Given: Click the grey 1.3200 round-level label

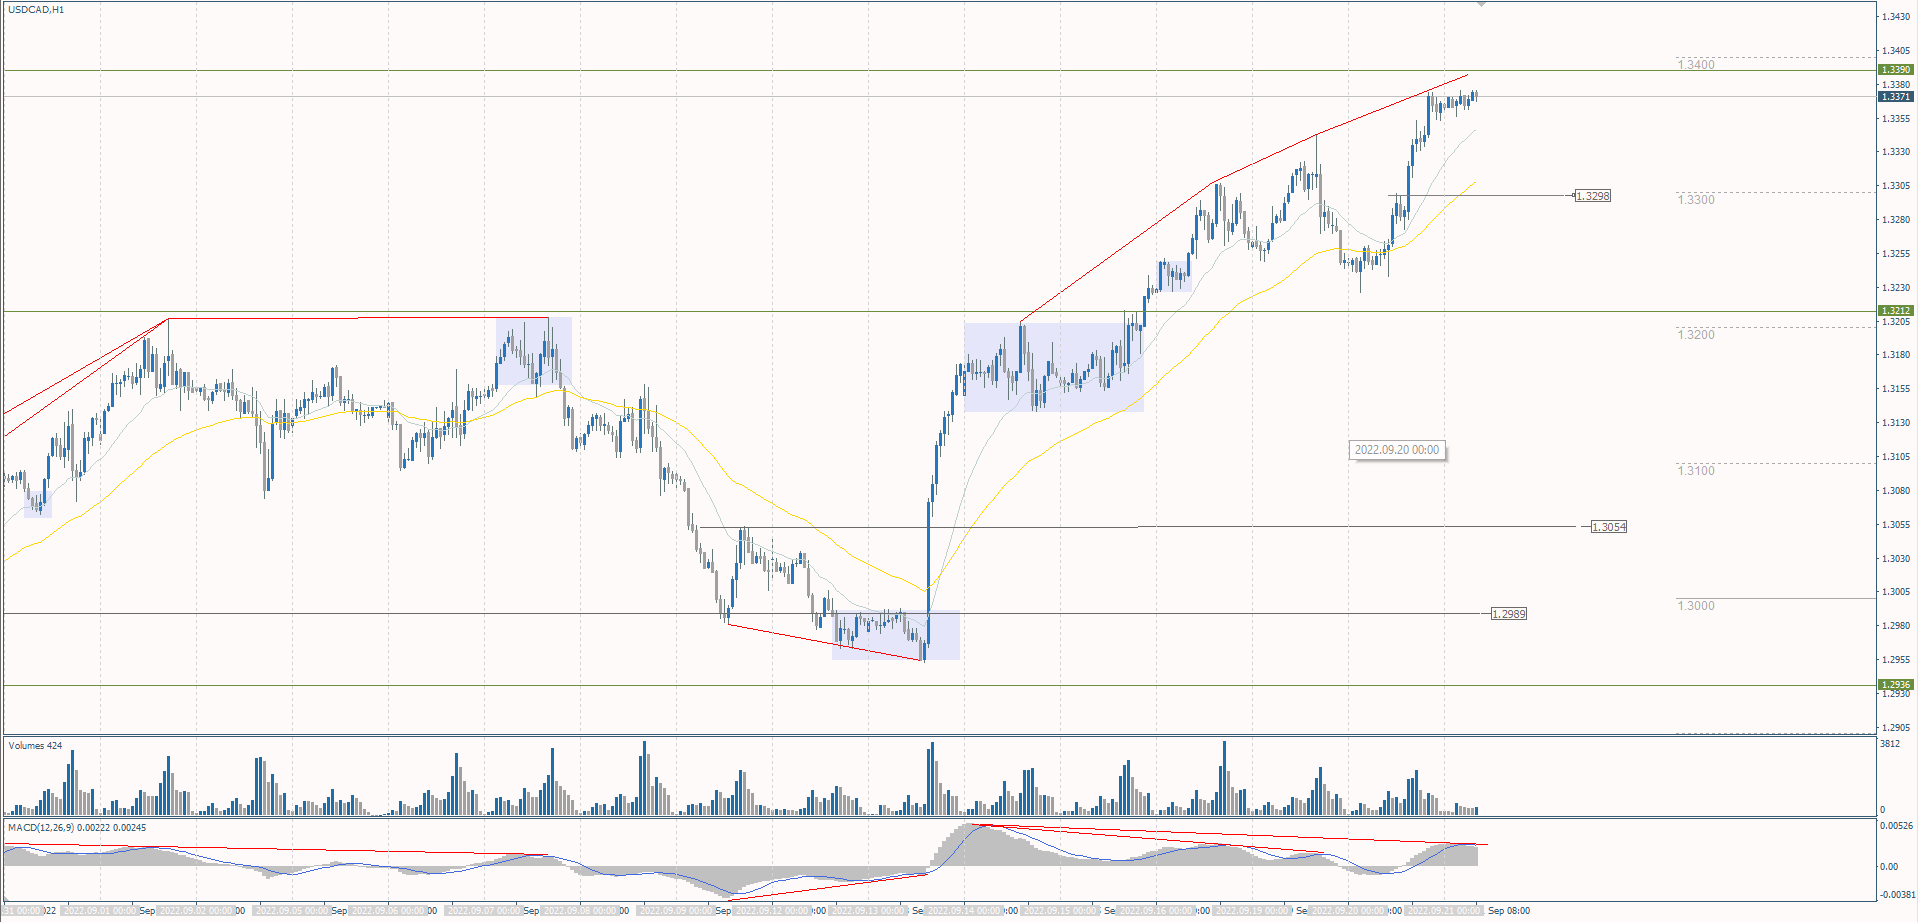Looking at the screenshot, I should coord(1696,335).
